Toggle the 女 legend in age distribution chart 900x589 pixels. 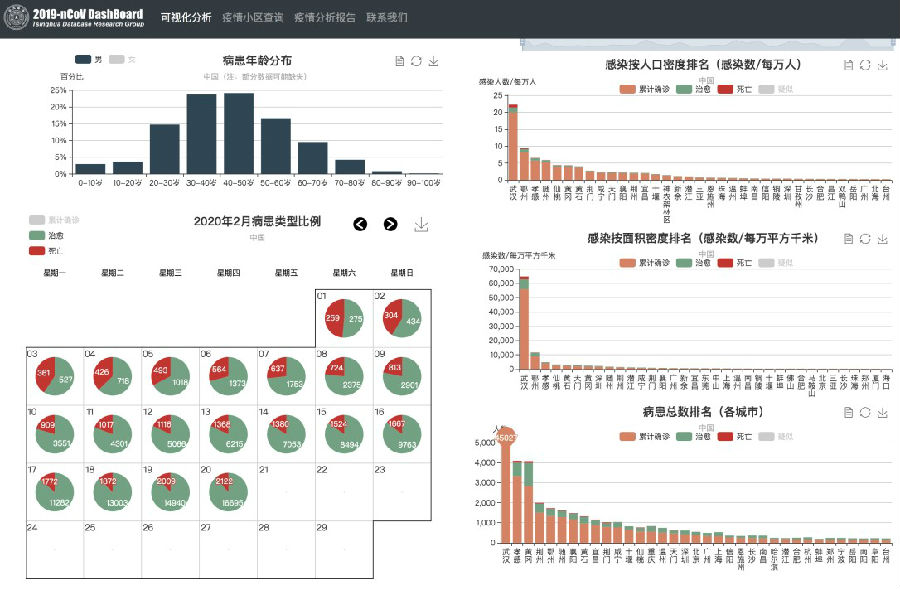click(x=117, y=60)
